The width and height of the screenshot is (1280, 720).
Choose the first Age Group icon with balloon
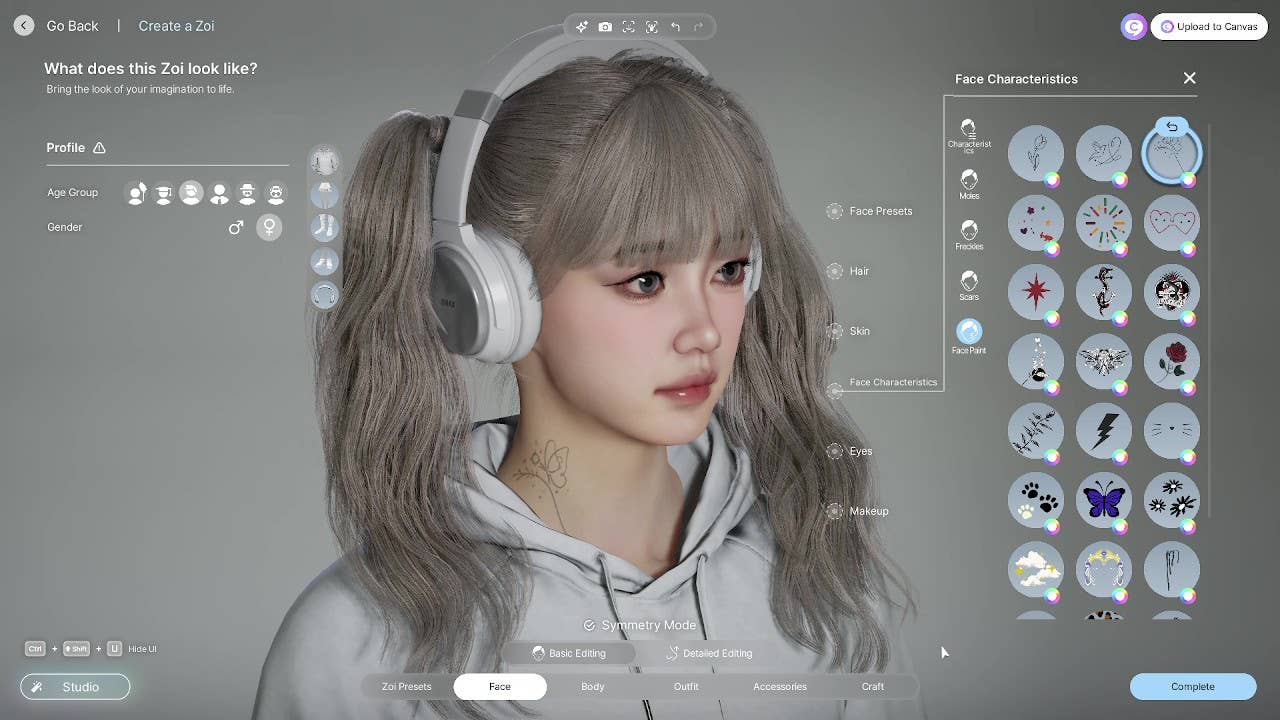pyautogui.click(x=137, y=193)
